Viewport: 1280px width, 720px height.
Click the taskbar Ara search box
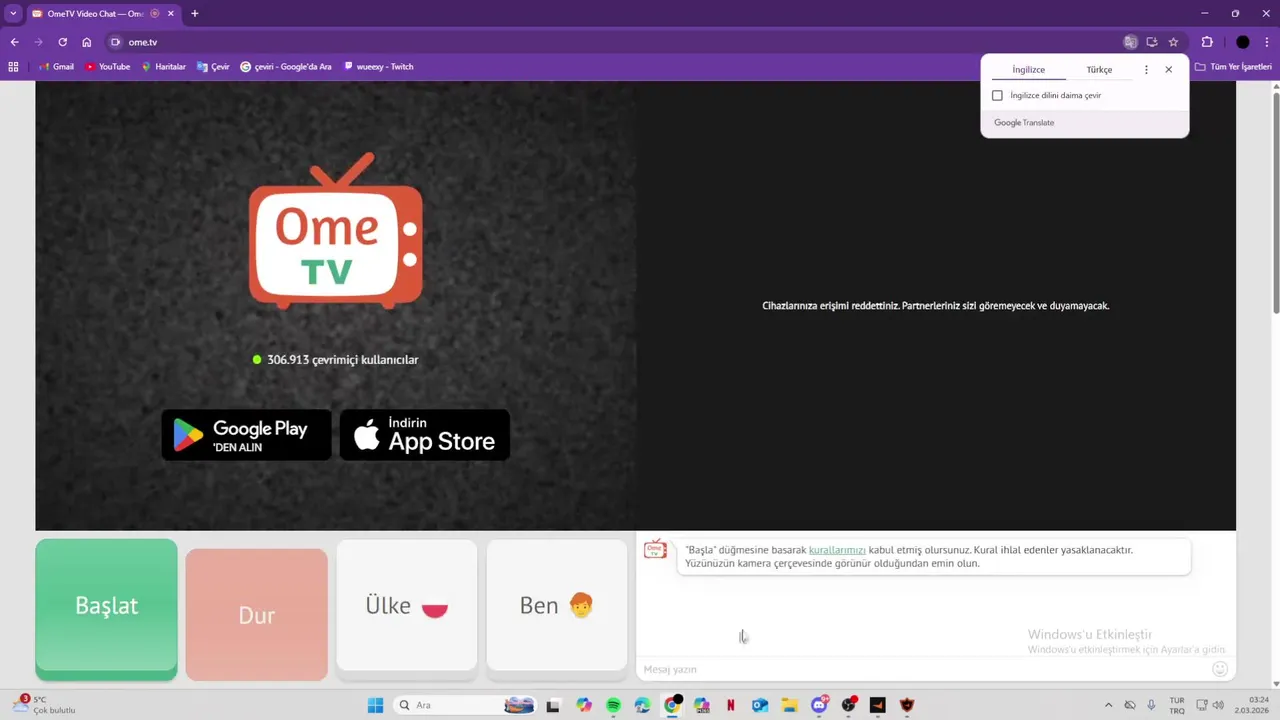click(x=465, y=705)
